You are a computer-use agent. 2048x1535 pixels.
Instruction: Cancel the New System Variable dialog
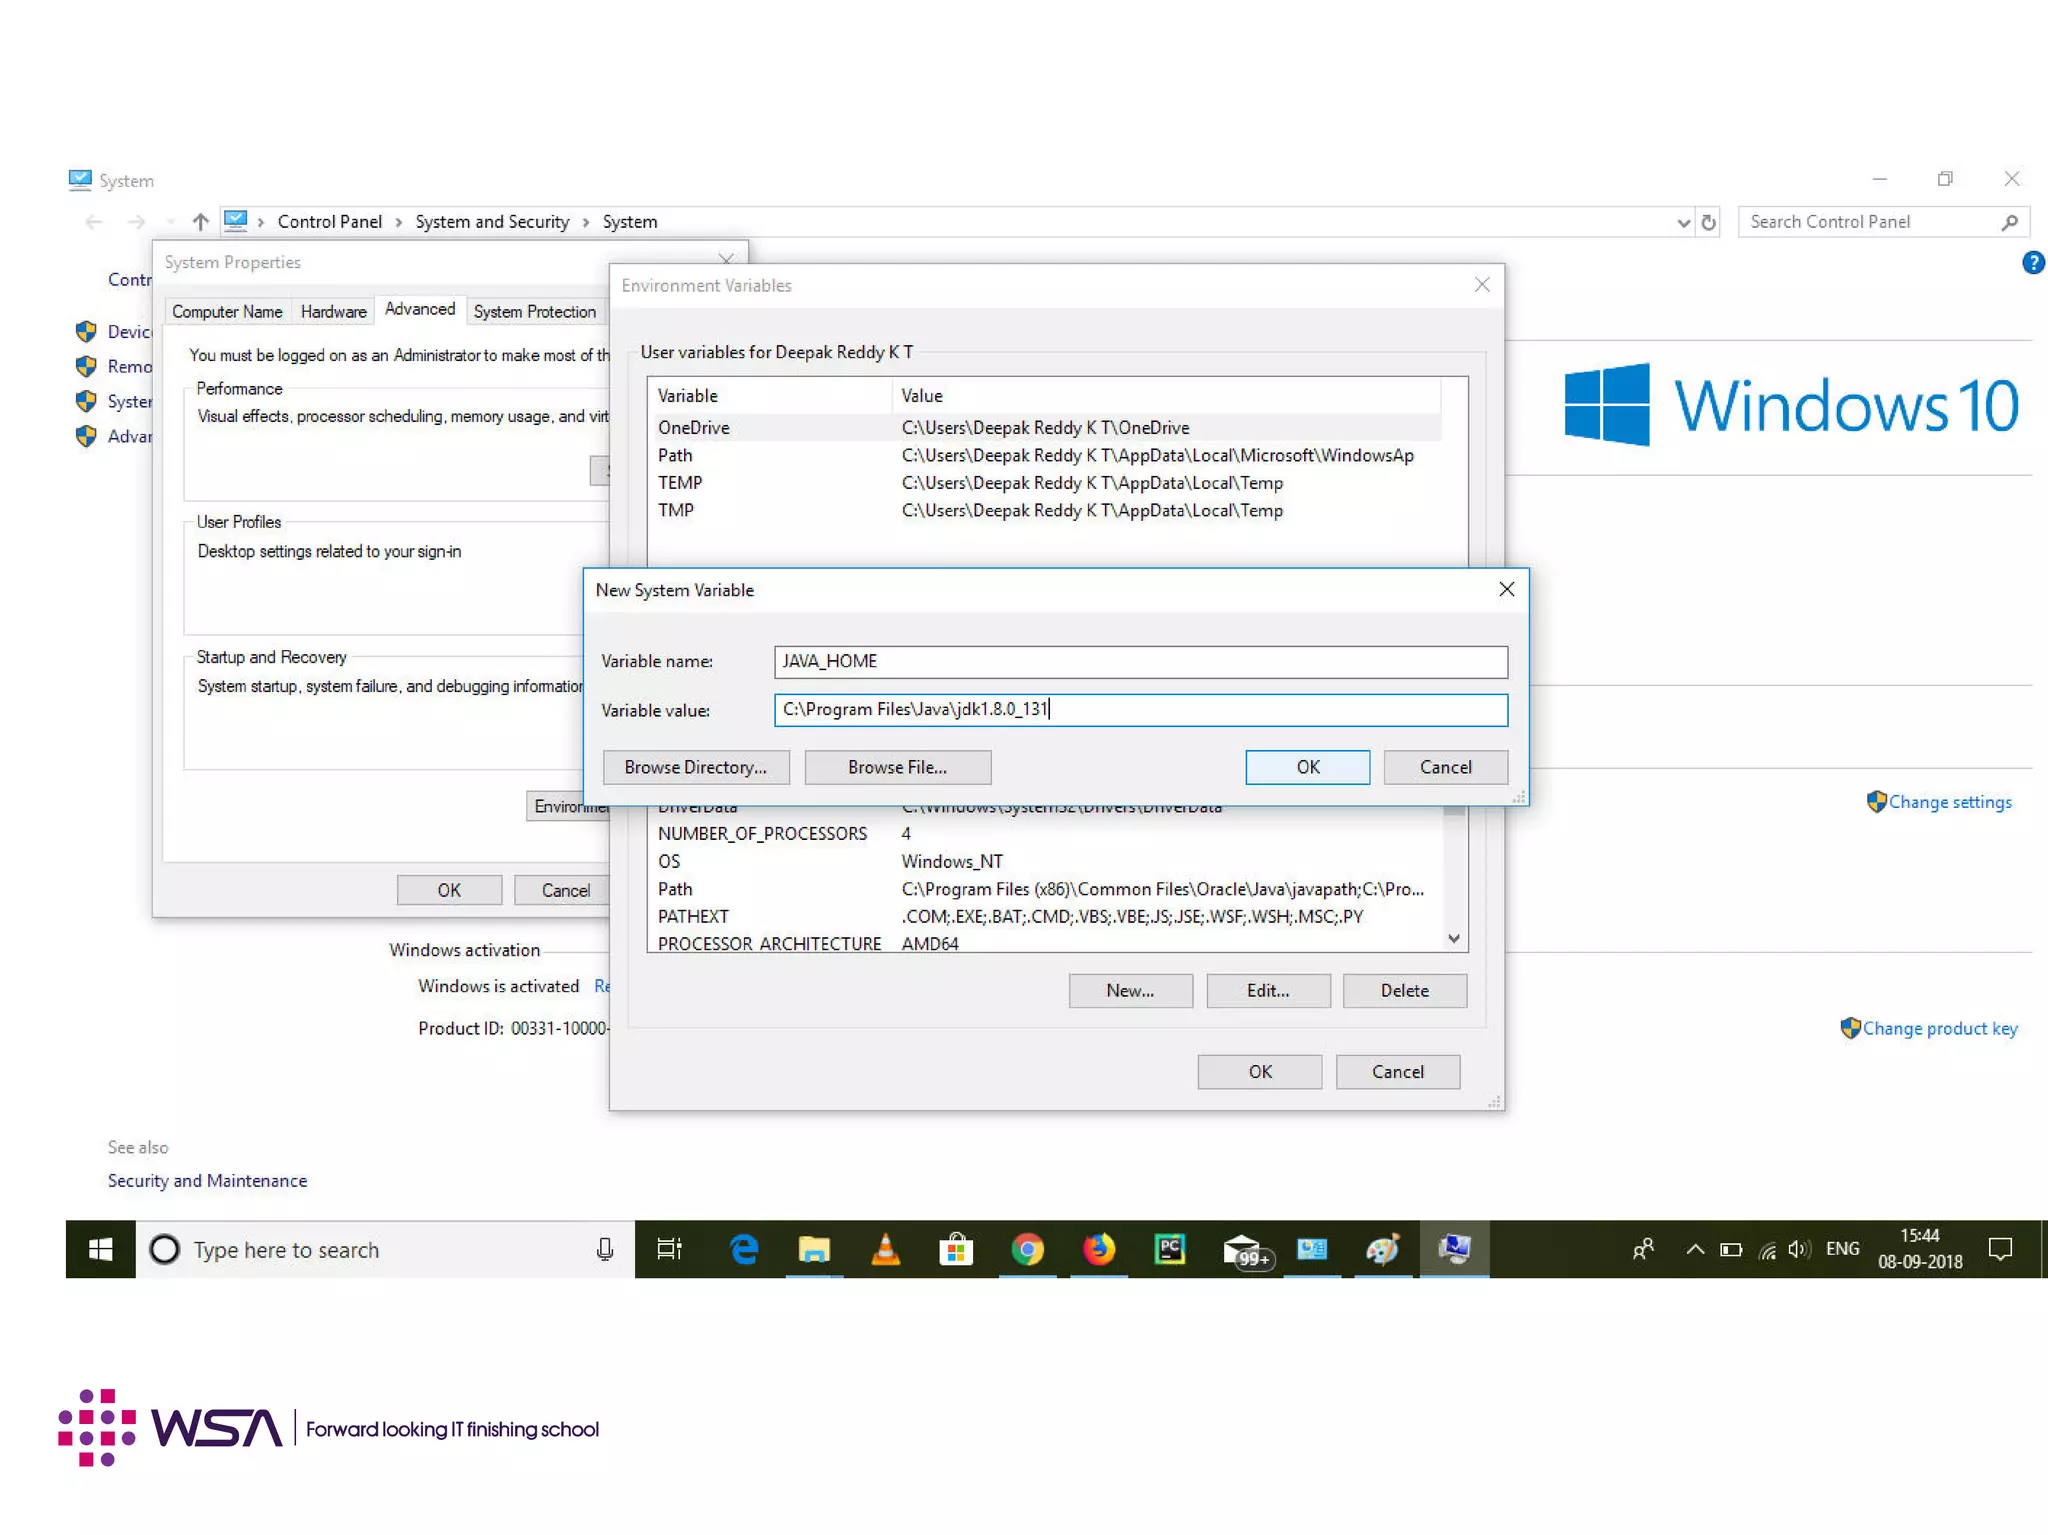pyautogui.click(x=1445, y=767)
